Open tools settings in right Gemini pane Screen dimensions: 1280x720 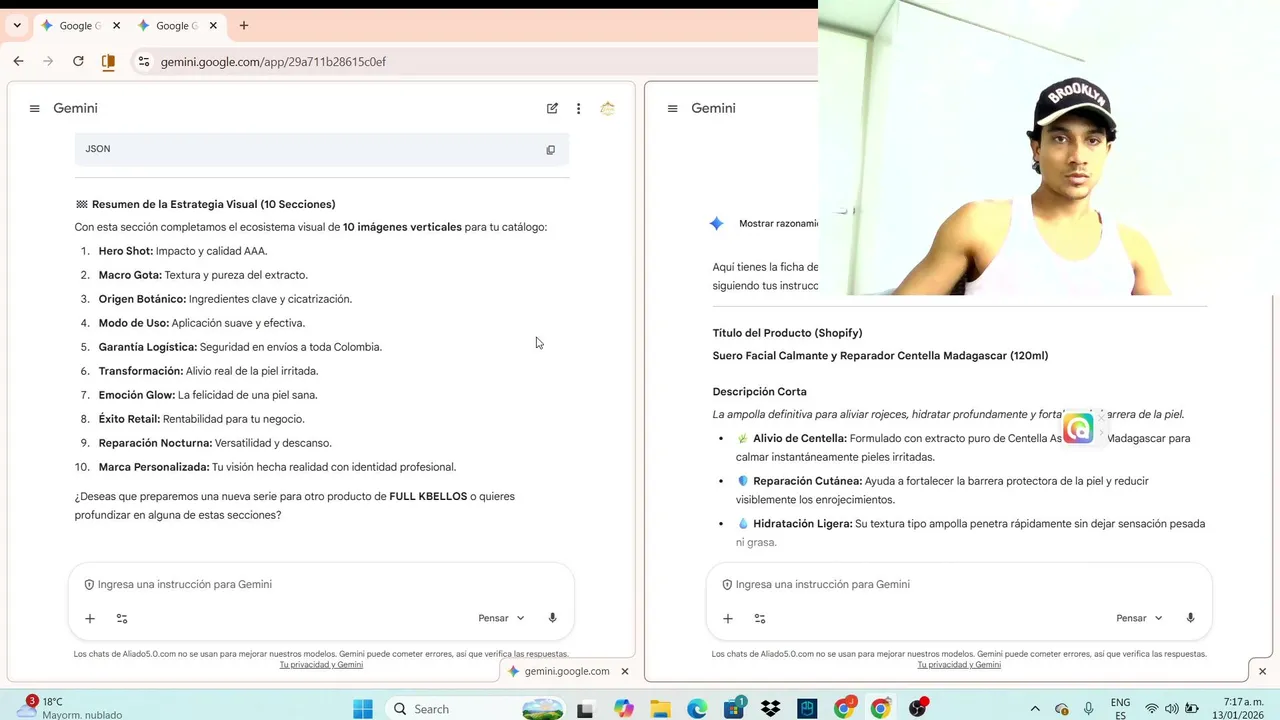760,619
